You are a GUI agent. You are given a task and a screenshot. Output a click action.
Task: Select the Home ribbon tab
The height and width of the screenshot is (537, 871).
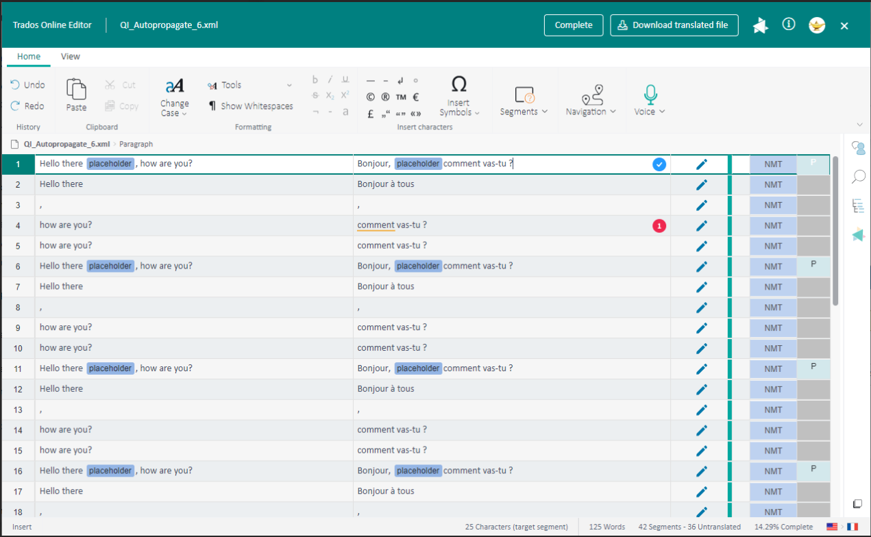(x=28, y=57)
